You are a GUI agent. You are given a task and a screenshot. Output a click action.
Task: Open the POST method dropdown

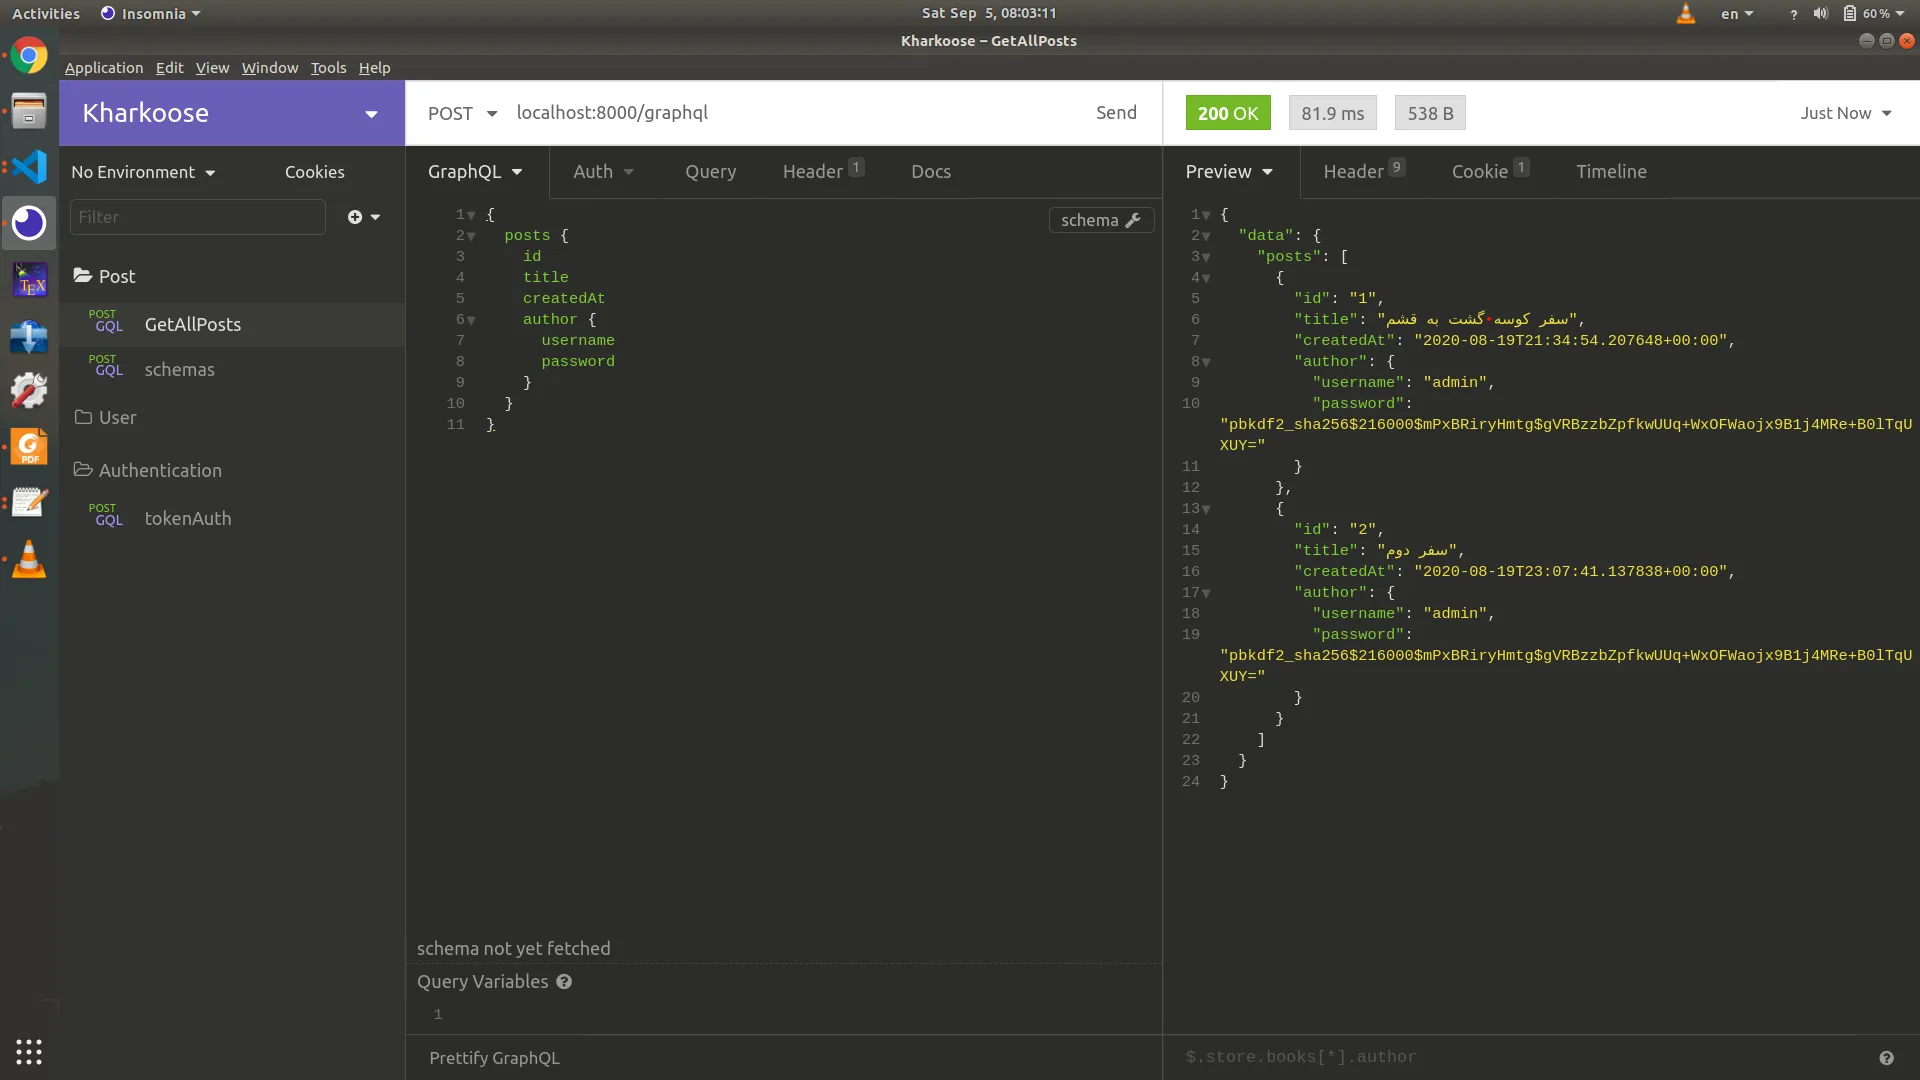point(462,113)
